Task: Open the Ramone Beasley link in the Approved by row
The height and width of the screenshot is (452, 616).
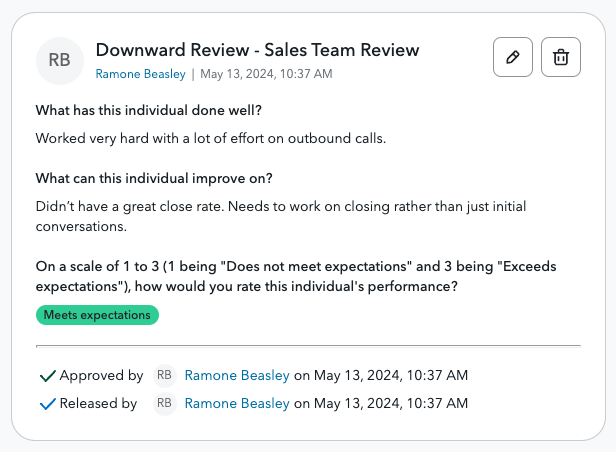Action: pos(237,376)
